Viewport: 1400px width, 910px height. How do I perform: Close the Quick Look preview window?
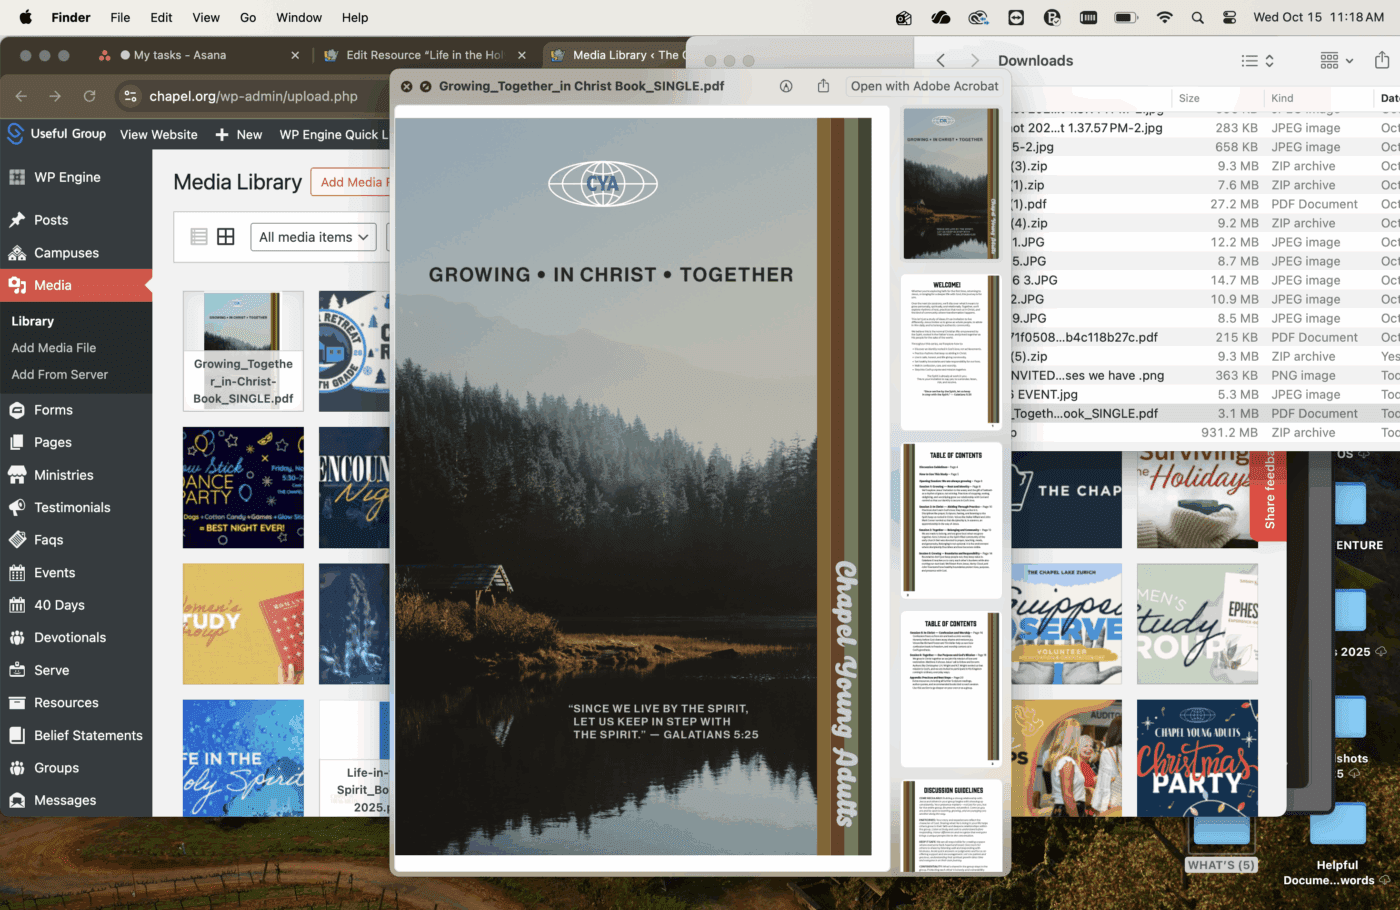point(407,87)
